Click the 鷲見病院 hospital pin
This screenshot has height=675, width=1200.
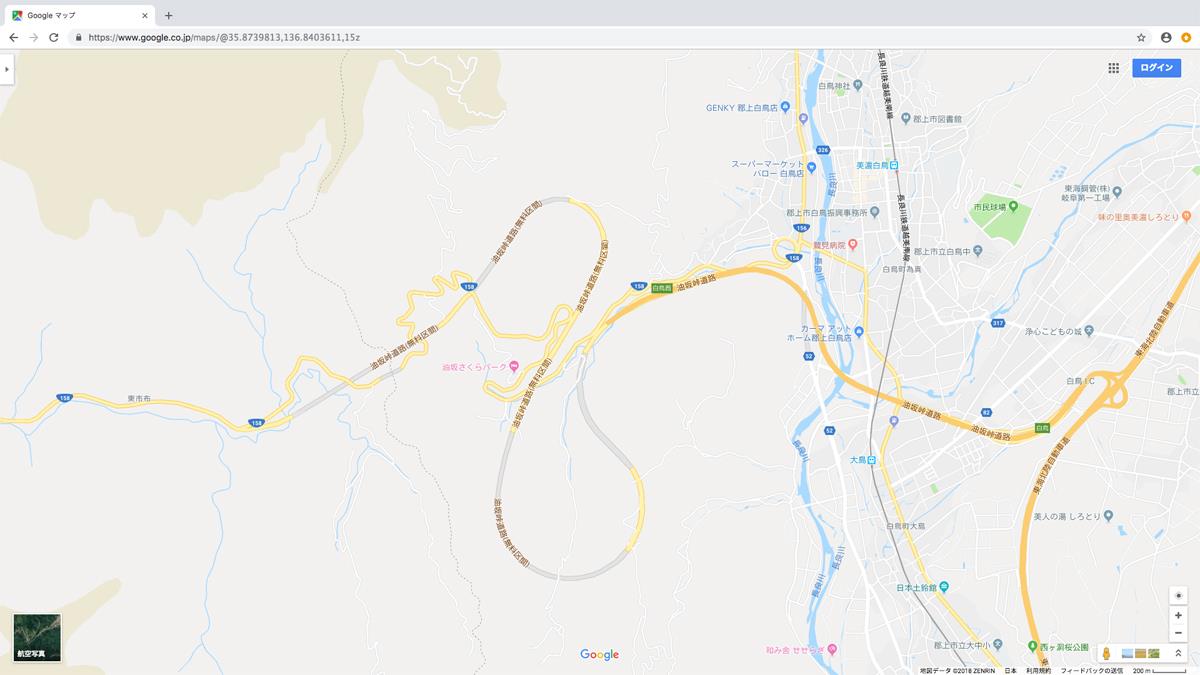(x=853, y=245)
